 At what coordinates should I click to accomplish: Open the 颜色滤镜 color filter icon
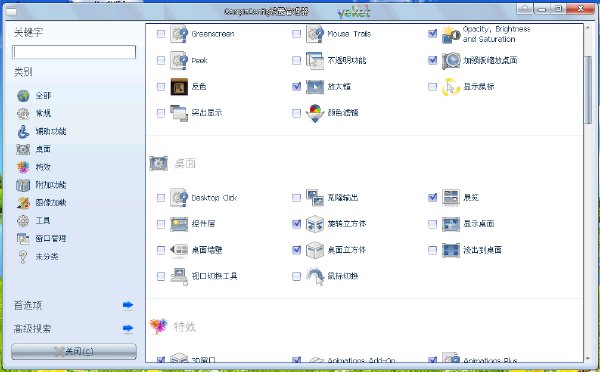click(x=315, y=113)
